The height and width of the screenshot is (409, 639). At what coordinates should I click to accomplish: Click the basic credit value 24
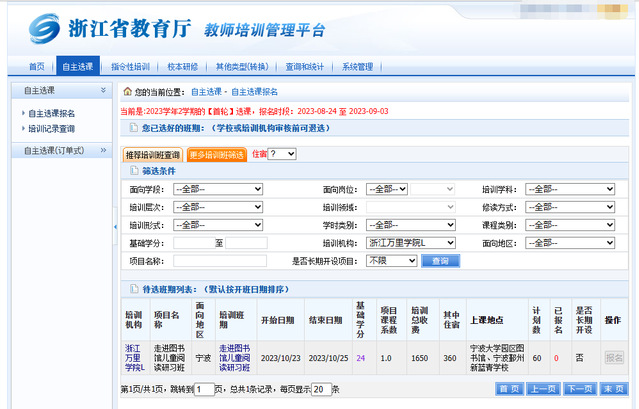tap(361, 358)
